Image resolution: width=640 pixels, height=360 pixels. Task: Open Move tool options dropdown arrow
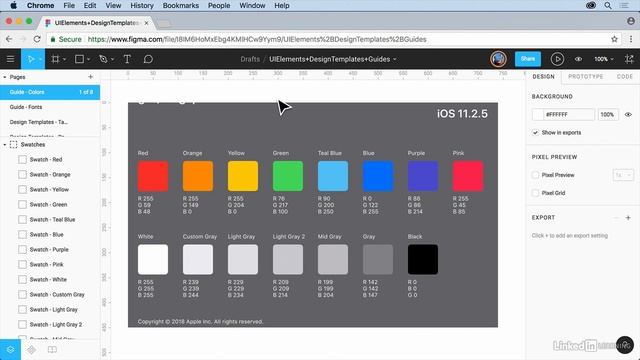(40, 60)
